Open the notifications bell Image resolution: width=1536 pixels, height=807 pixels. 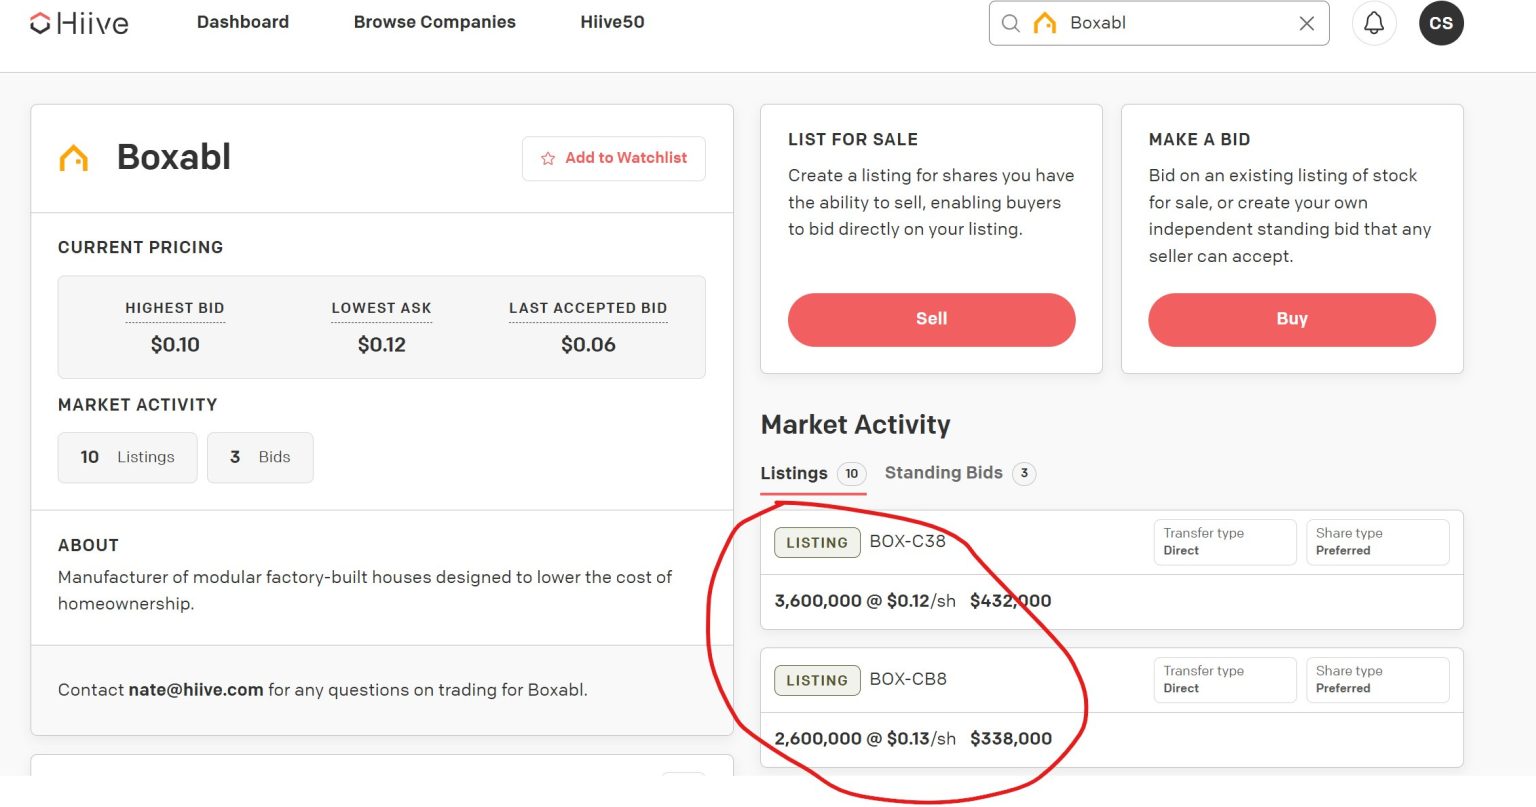[1374, 23]
